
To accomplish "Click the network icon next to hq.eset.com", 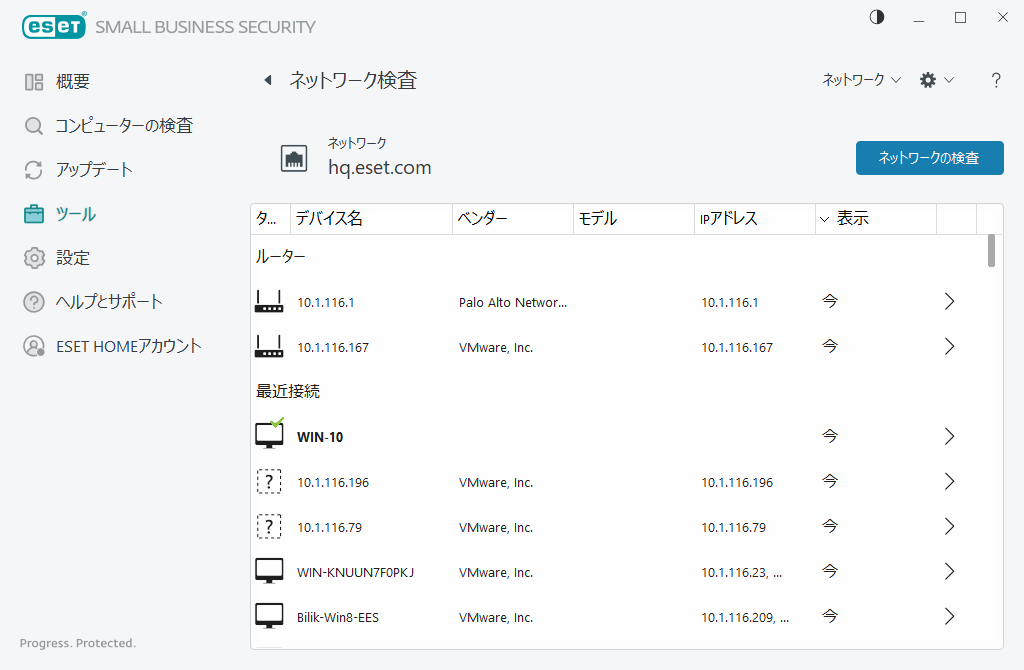I will point(294,159).
